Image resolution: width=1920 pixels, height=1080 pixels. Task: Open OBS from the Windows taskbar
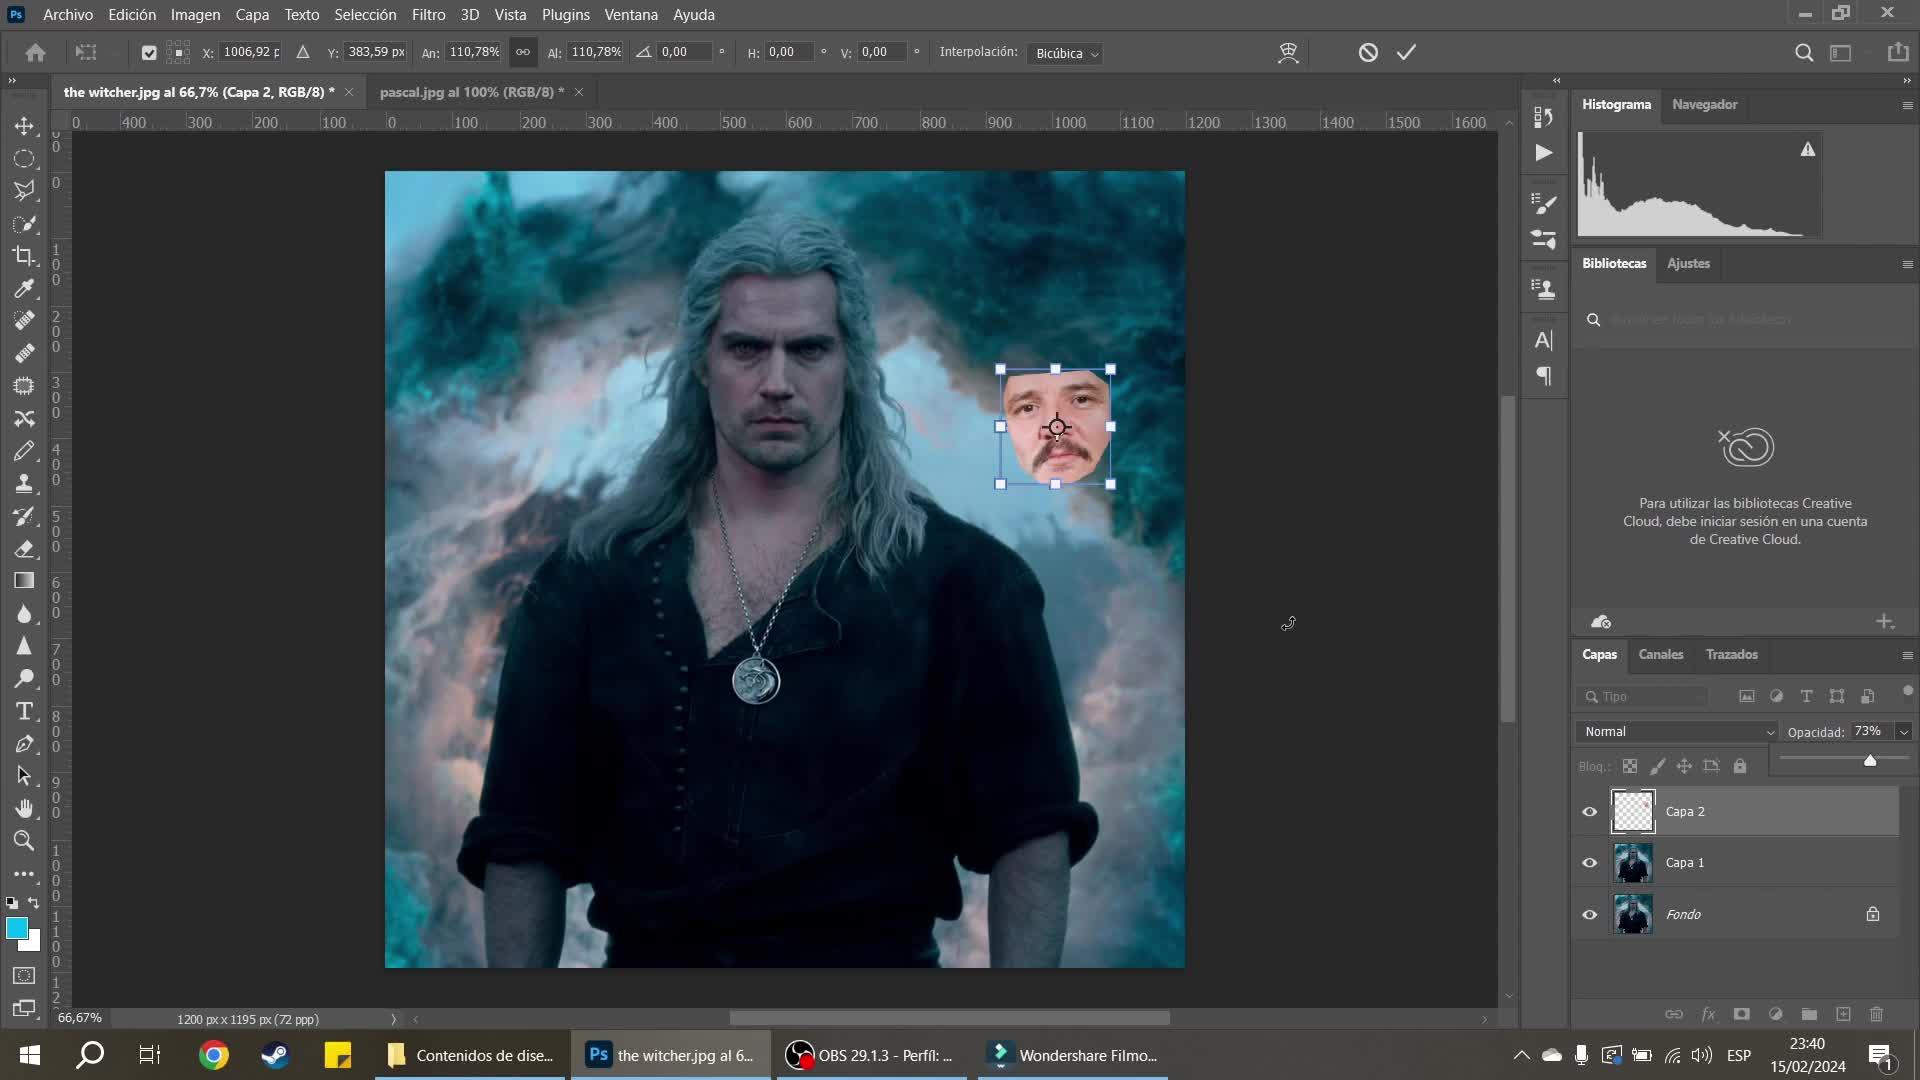click(x=868, y=1055)
